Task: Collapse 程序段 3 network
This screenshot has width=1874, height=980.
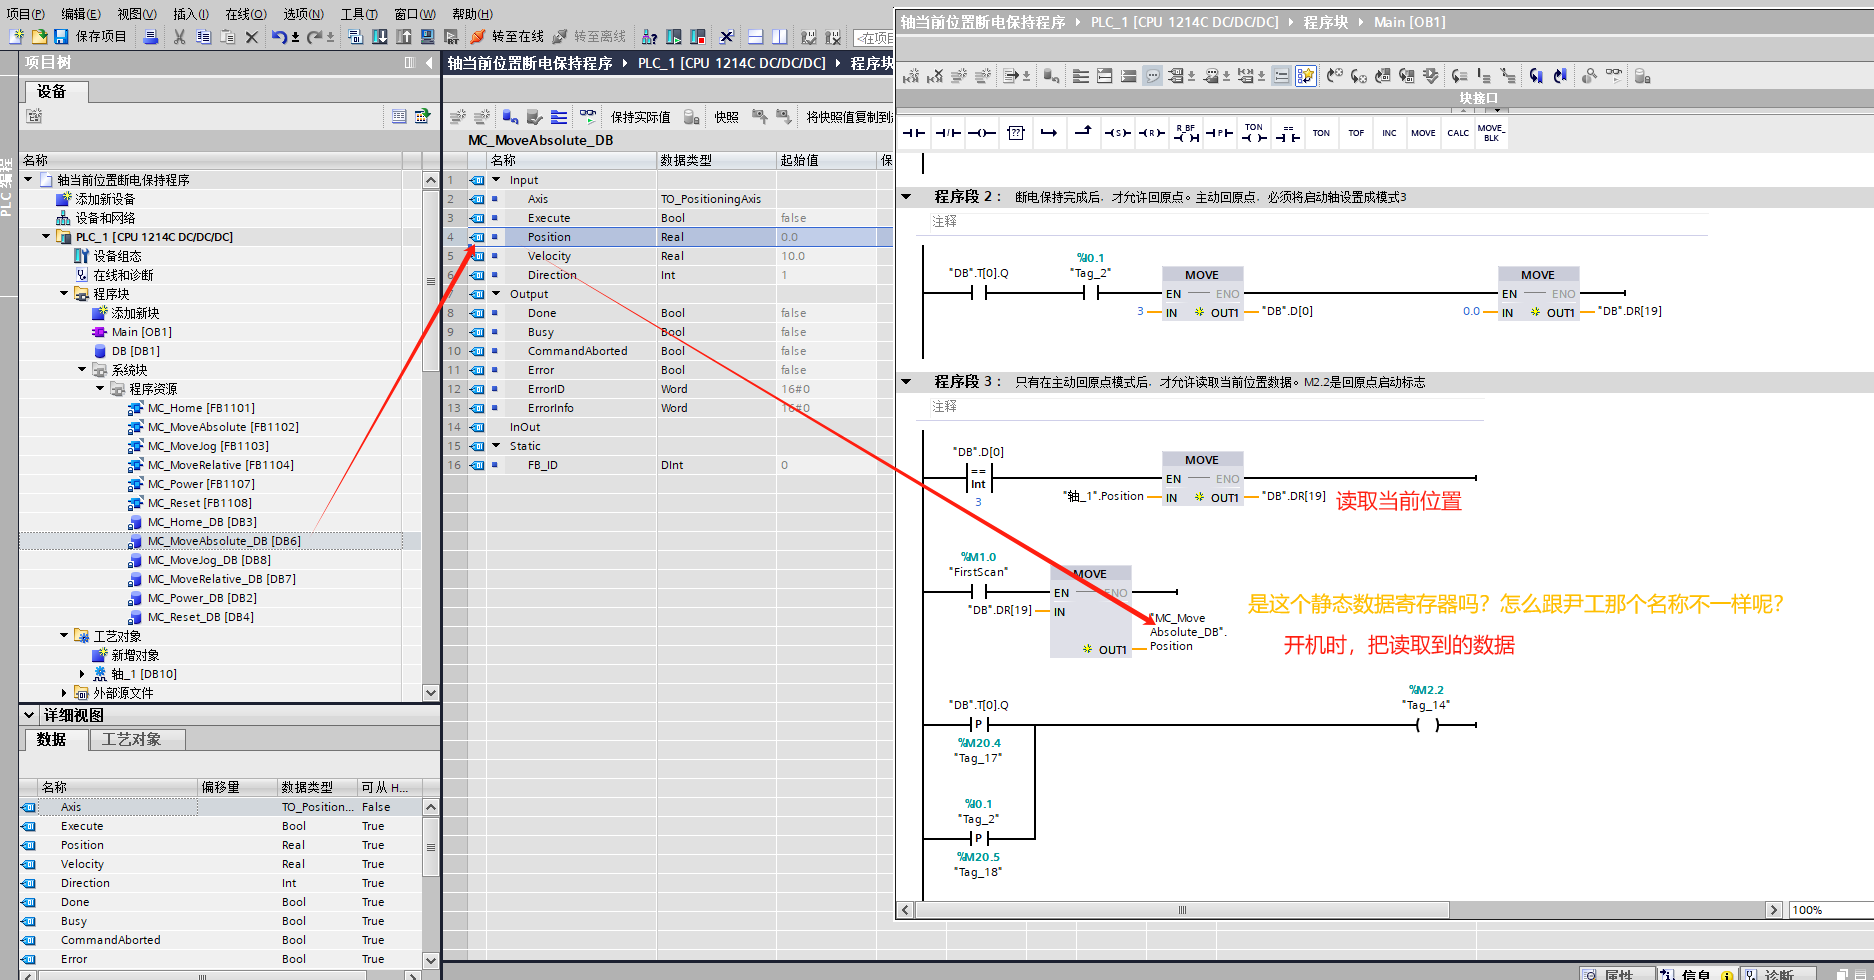Action: [x=907, y=382]
